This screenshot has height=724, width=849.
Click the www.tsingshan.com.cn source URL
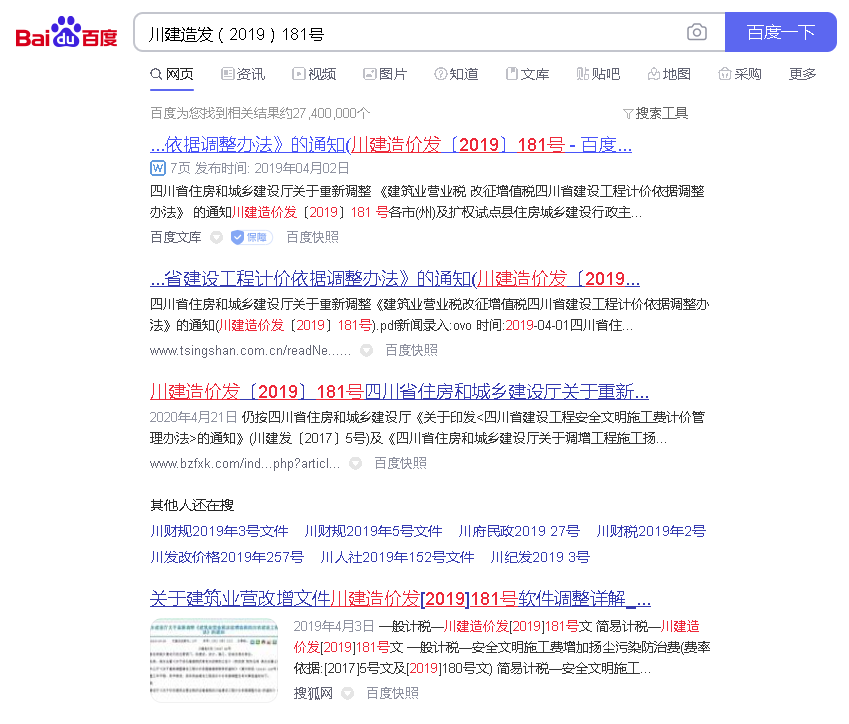point(250,351)
